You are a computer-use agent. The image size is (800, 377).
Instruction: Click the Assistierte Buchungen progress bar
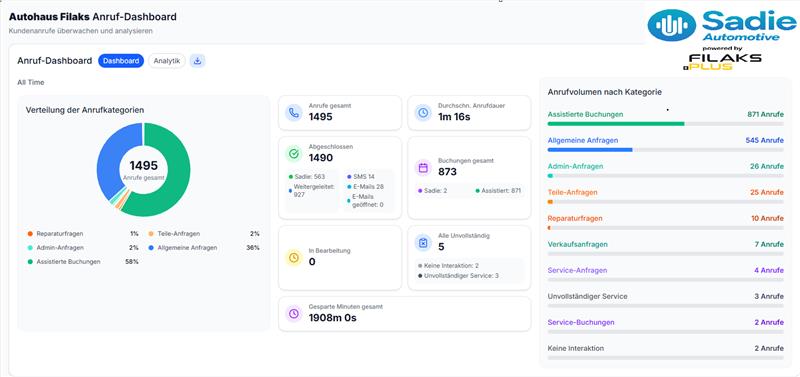pyautogui.click(x=665, y=123)
